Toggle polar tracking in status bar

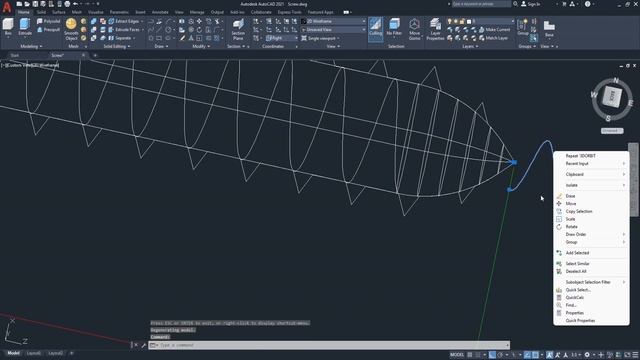500,355
